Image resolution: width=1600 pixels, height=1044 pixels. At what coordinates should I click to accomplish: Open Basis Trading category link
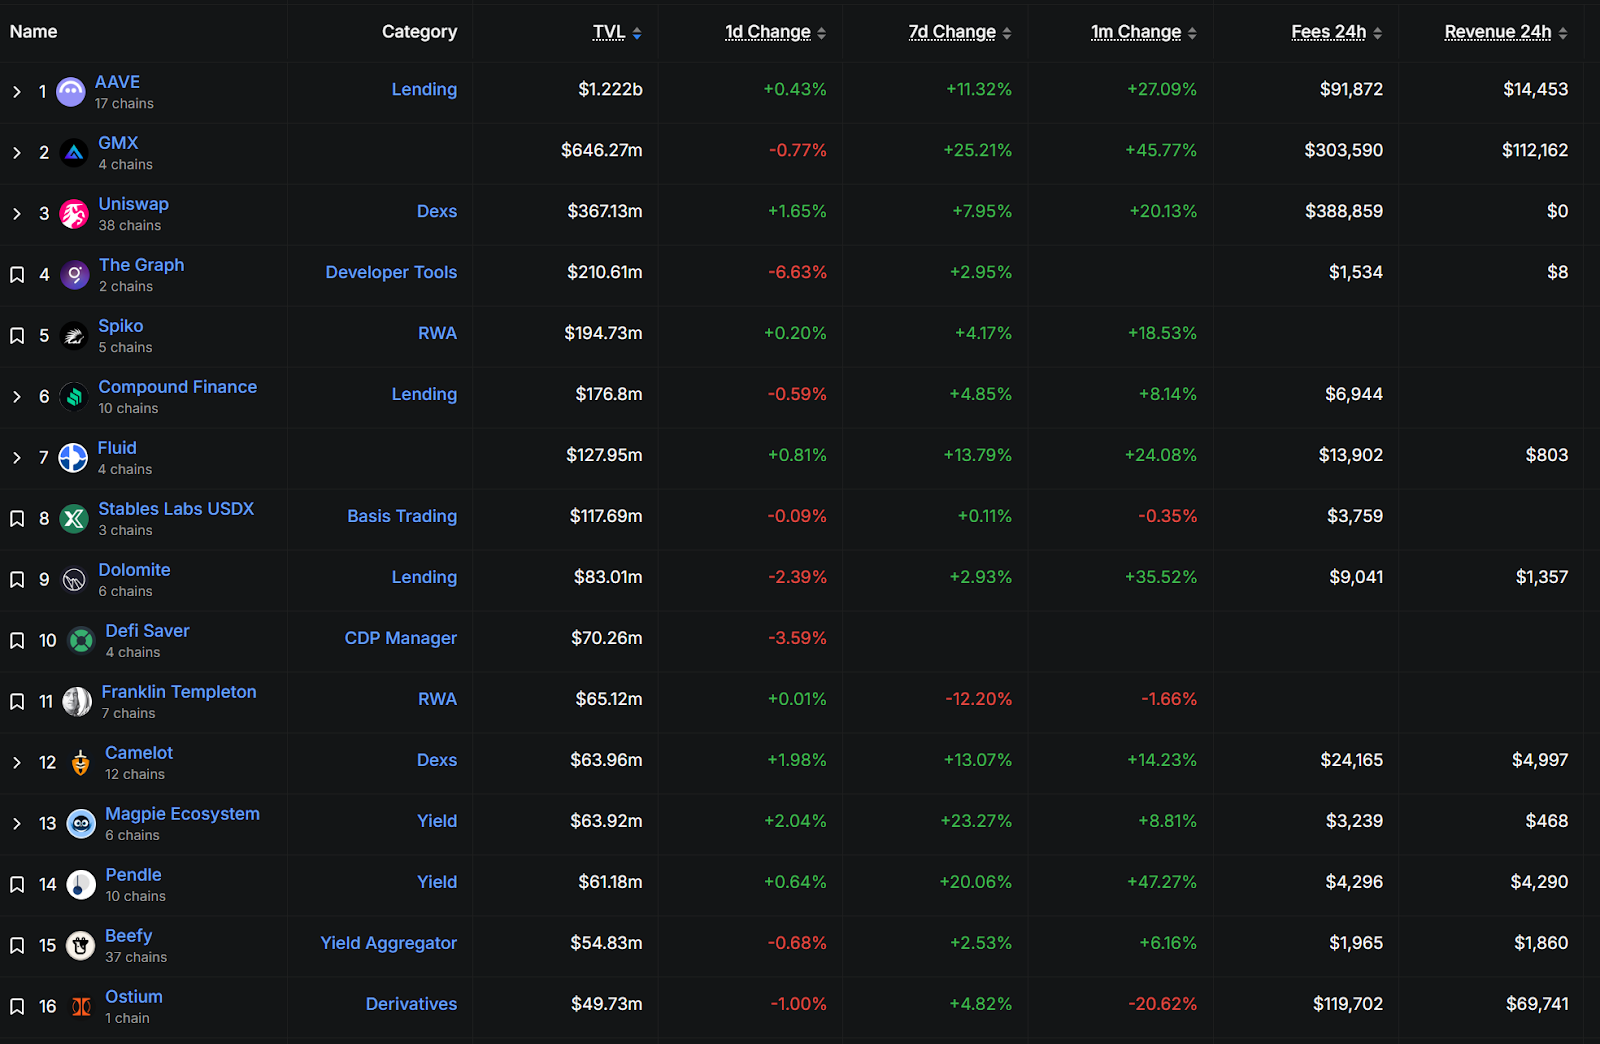(402, 516)
